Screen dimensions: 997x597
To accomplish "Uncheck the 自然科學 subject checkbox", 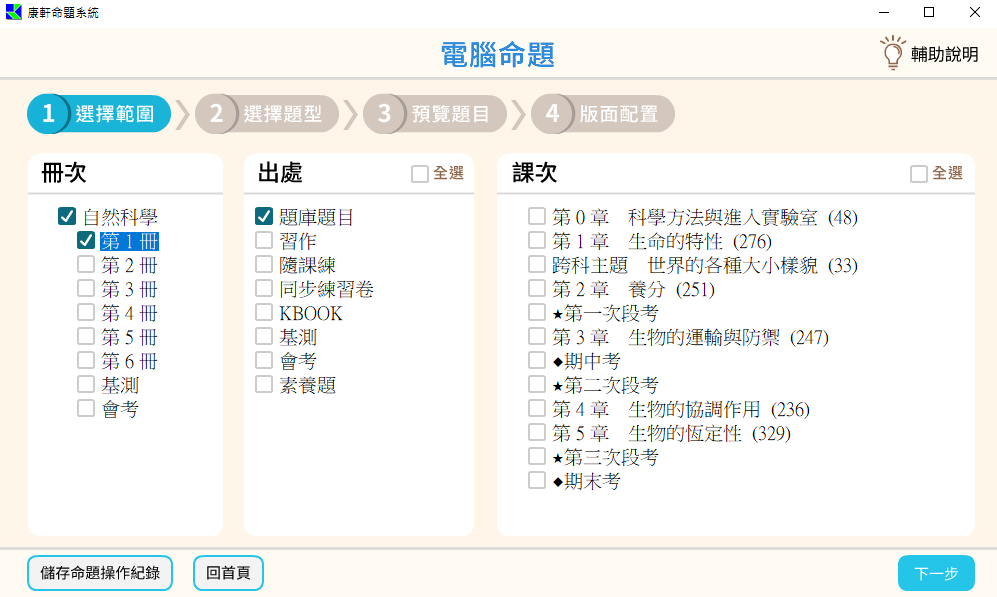I will tap(67, 216).
